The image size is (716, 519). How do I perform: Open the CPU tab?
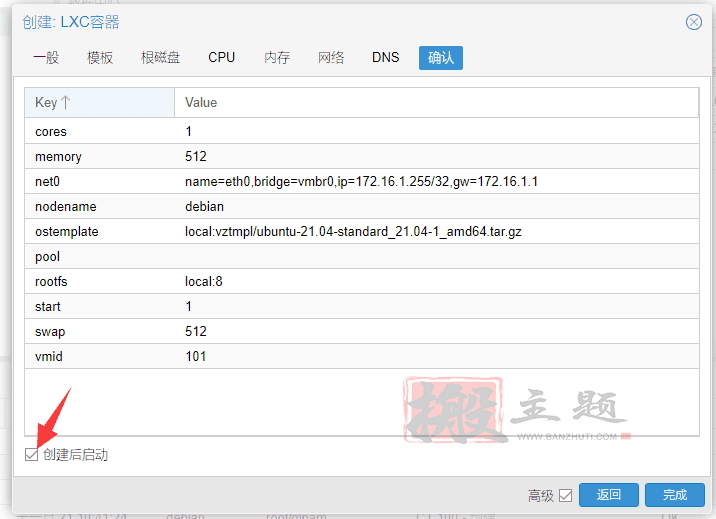click(221, 58)
